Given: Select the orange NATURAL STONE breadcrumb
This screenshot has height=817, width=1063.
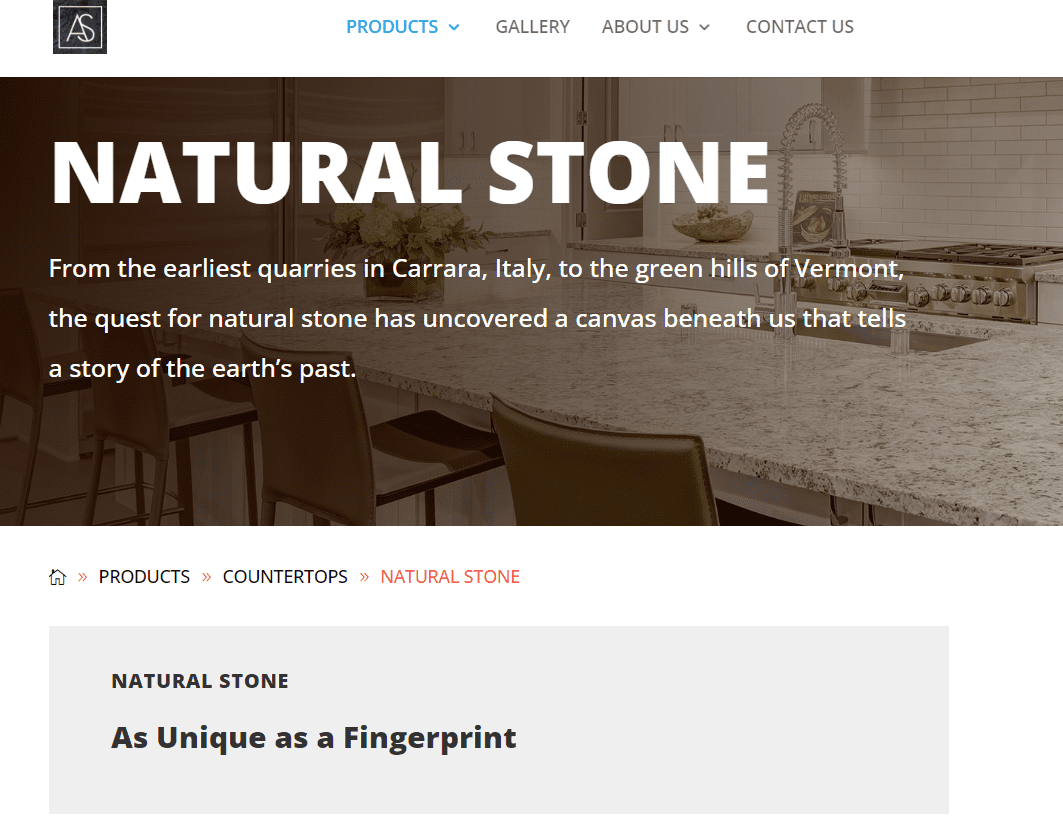Looking at the screenshot, I should point(450,577).
